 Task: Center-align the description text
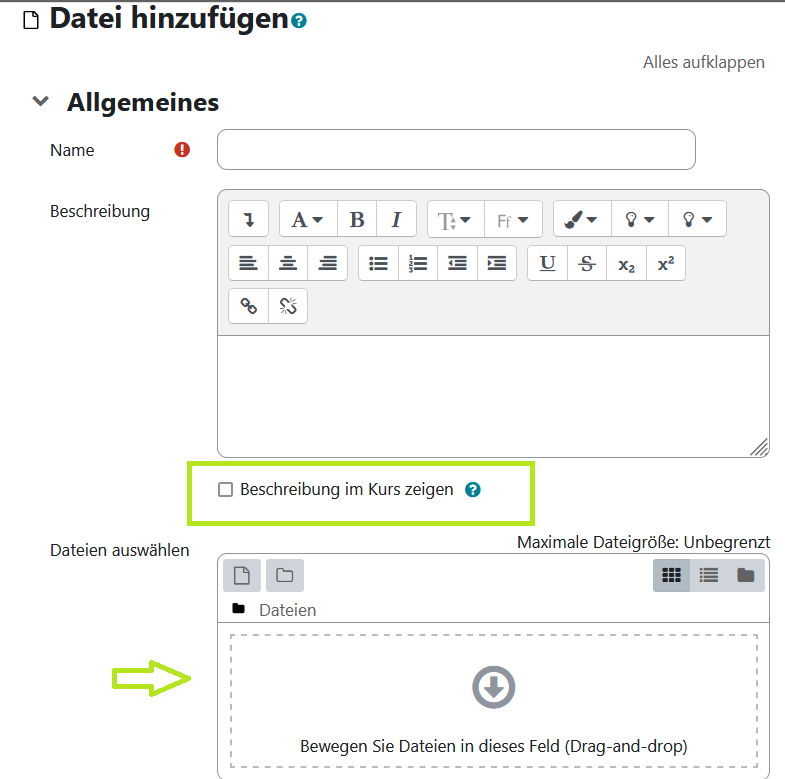(288, 263)
